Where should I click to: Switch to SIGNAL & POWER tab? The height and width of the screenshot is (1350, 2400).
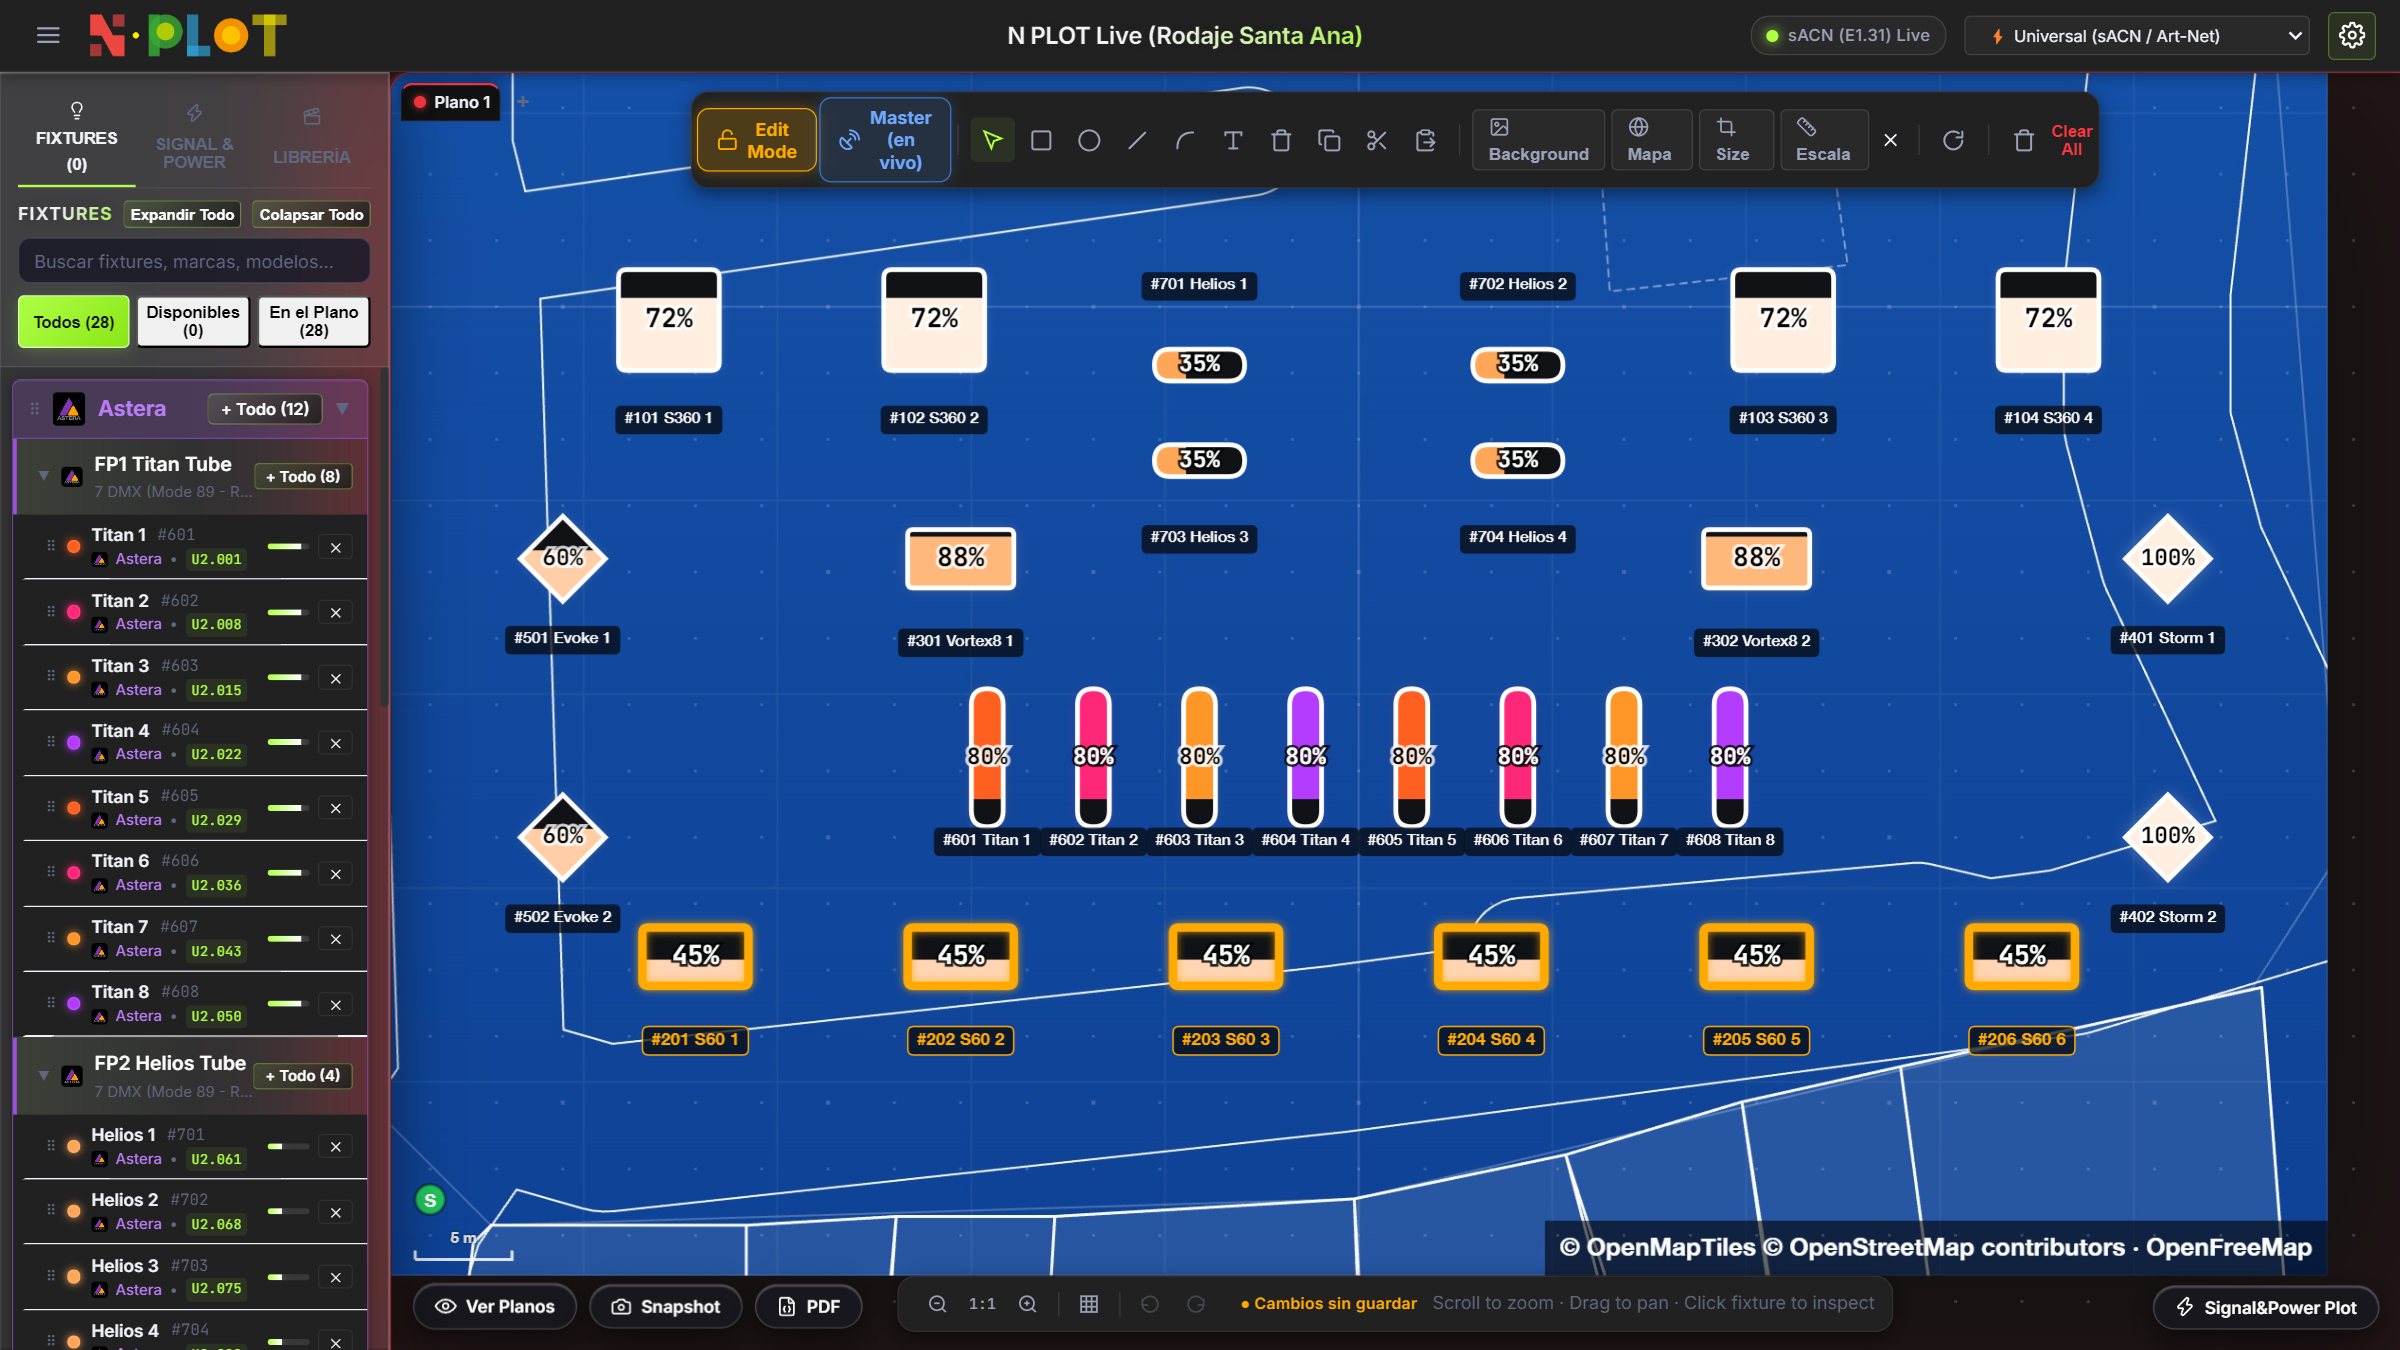point(194,137)
